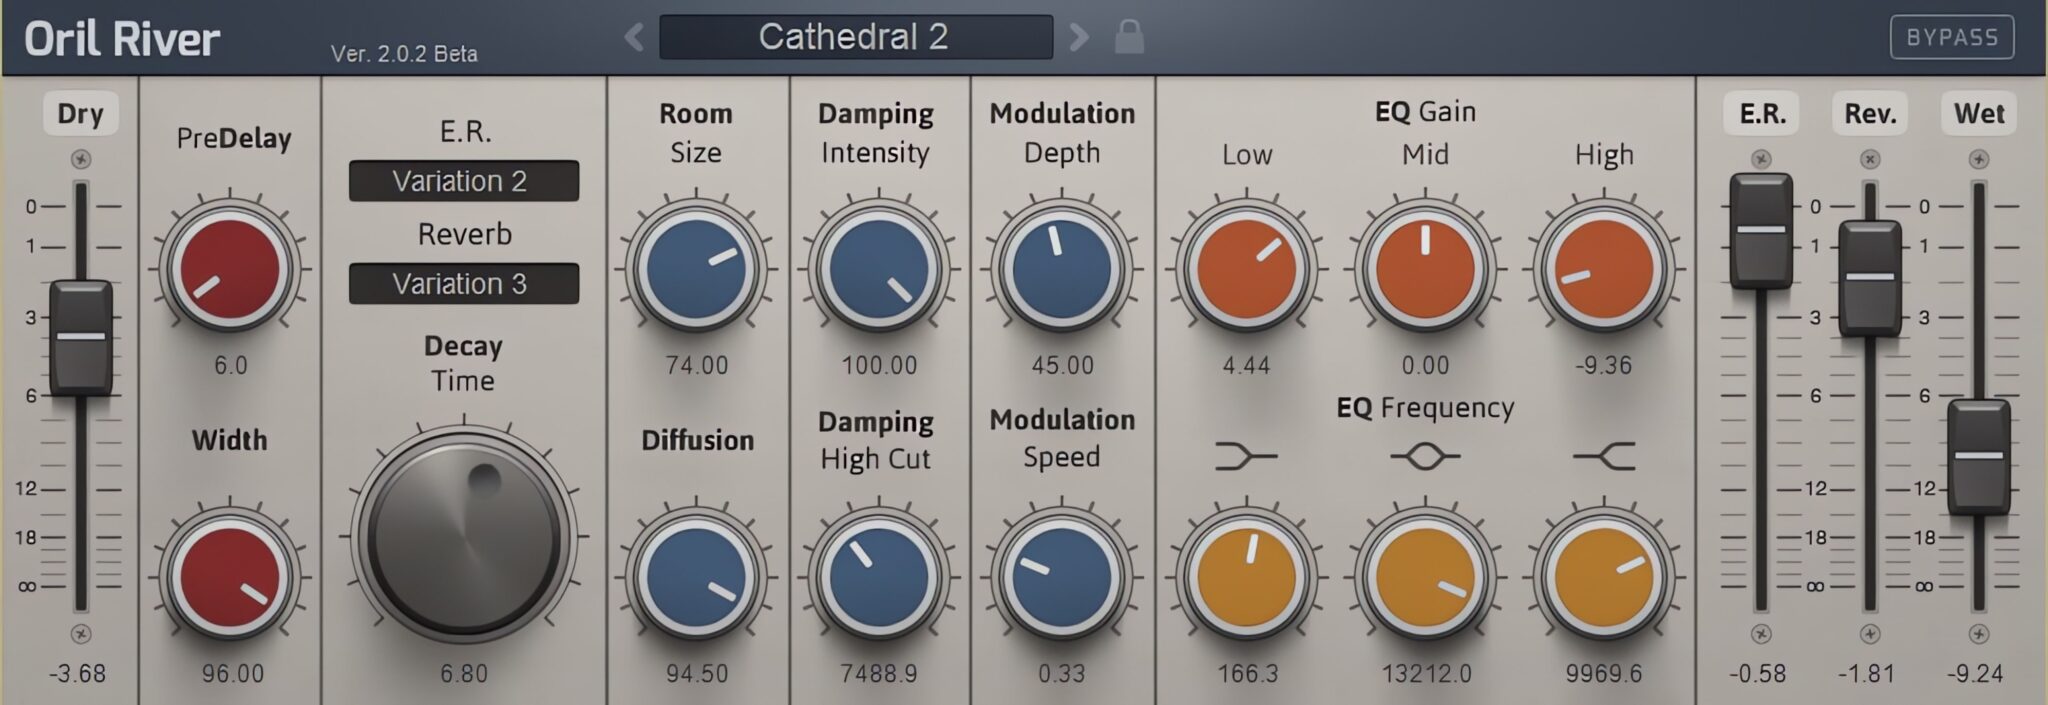Click the plus icon below Wet fader
The height and width of the screenshot is (705, 2048).
pyautogui.click(x=1978, y=634)
